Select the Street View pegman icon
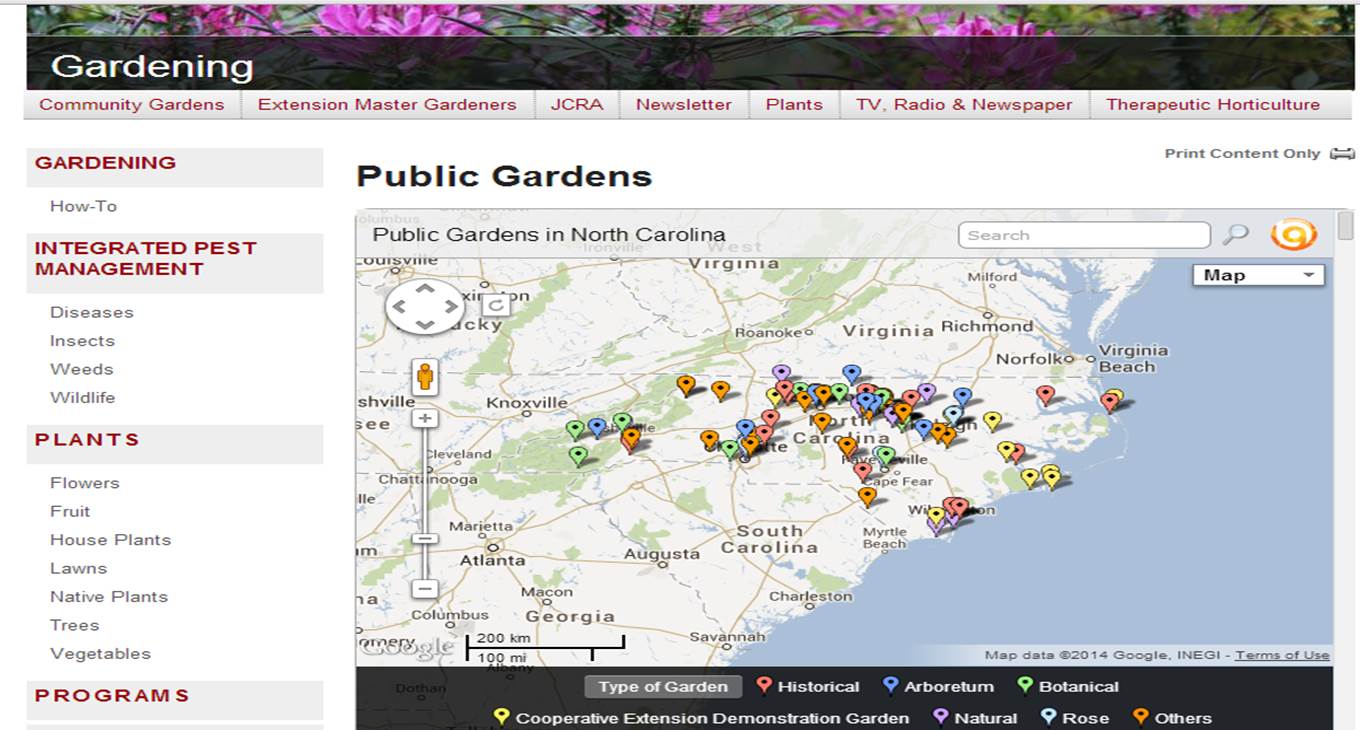The width and height of the screenshot is (1360, 730). click(x=425, y=378)
